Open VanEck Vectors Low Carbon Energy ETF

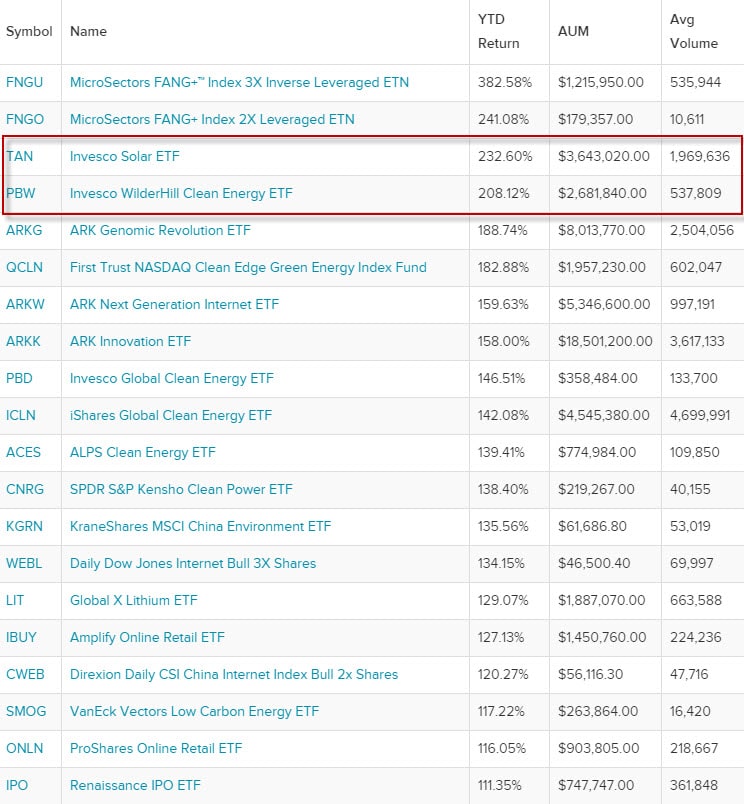click(194, 711)
